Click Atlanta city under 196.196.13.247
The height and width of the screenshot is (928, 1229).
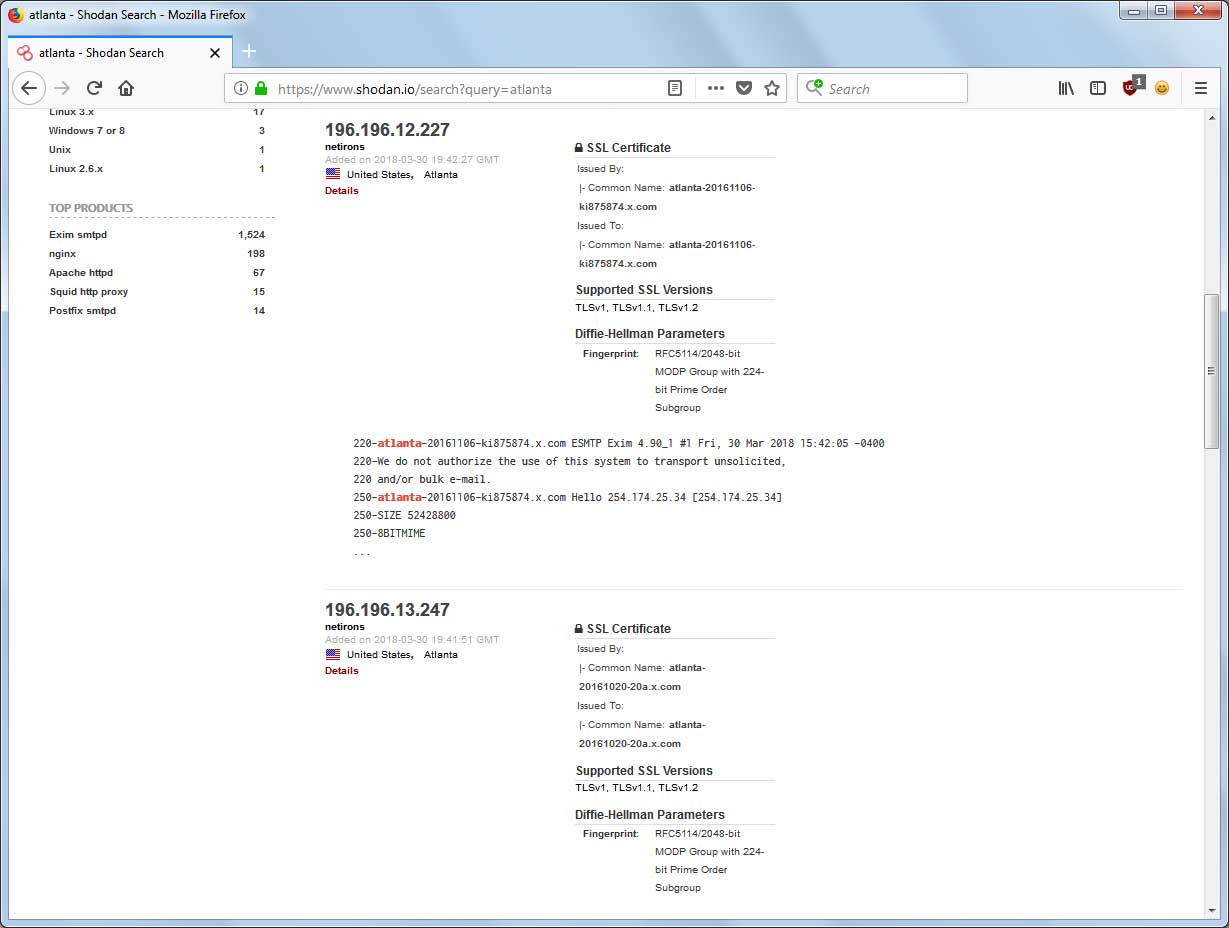(x=441, y=654)
